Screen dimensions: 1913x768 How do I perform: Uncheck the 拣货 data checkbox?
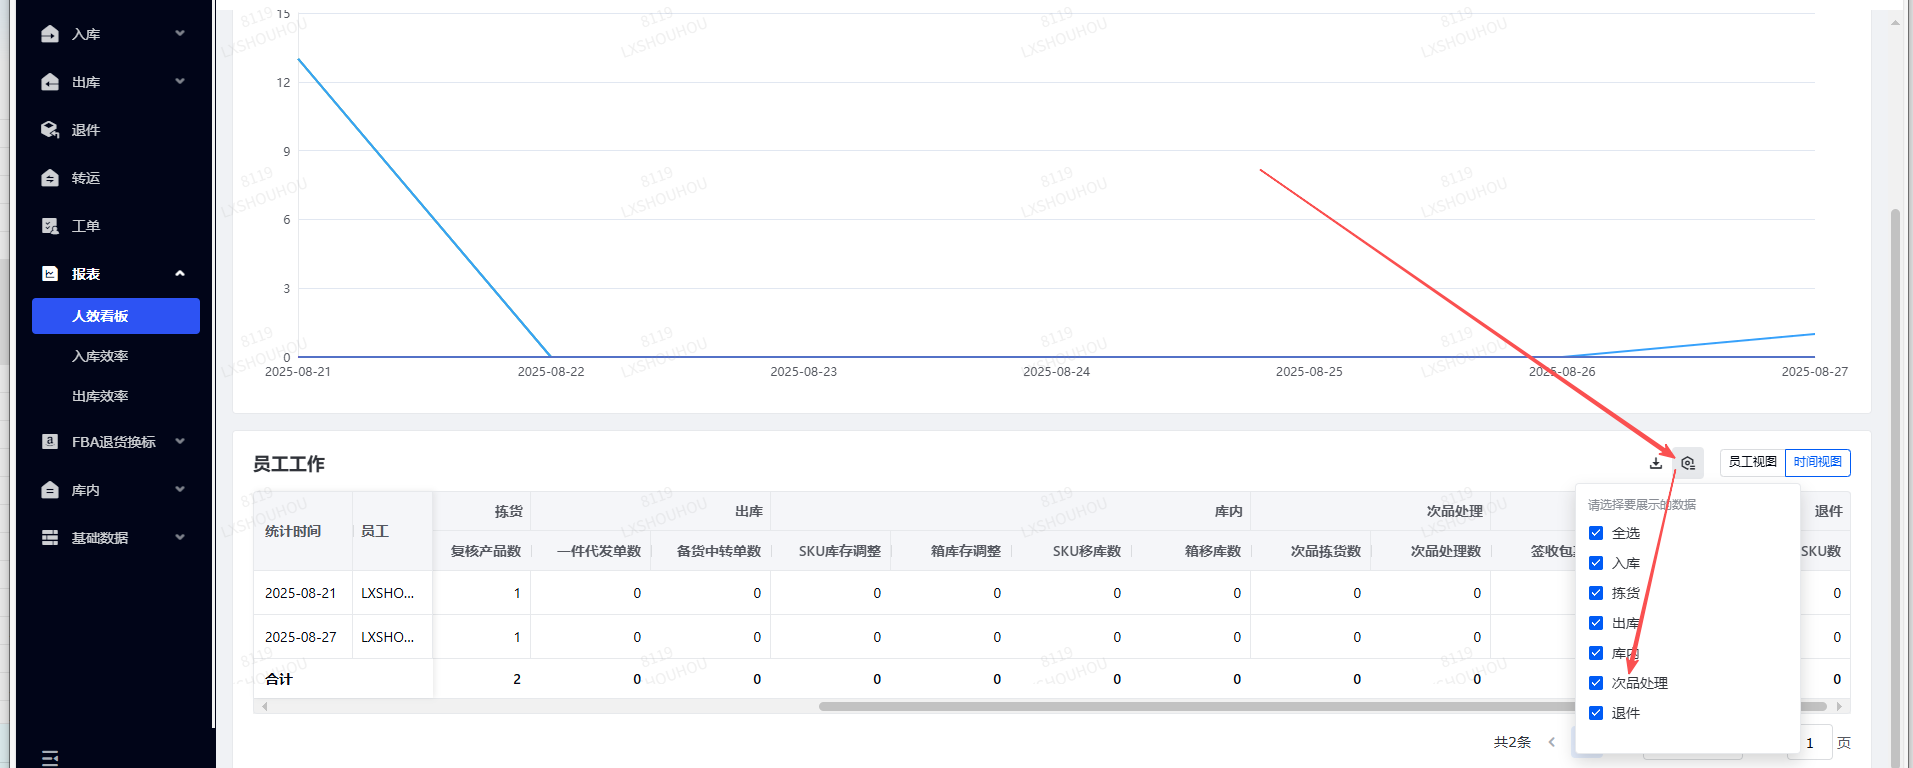[1596, 593]
